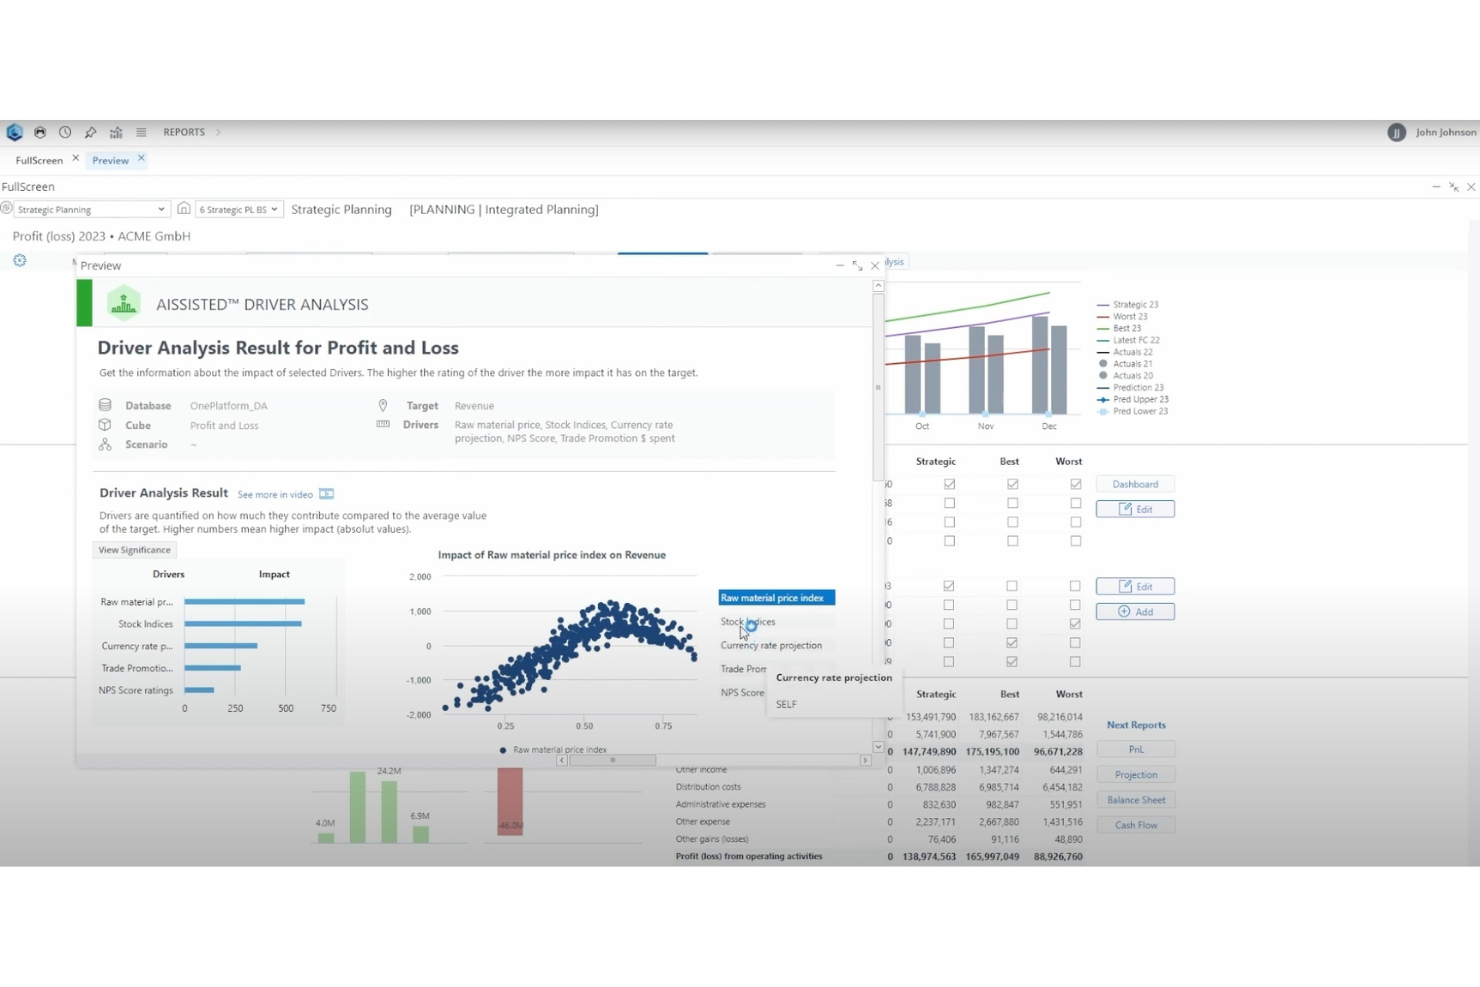Click the blue hexagon app logo
The width and height of the screenshot is (1480, 987).
(14, 132)
